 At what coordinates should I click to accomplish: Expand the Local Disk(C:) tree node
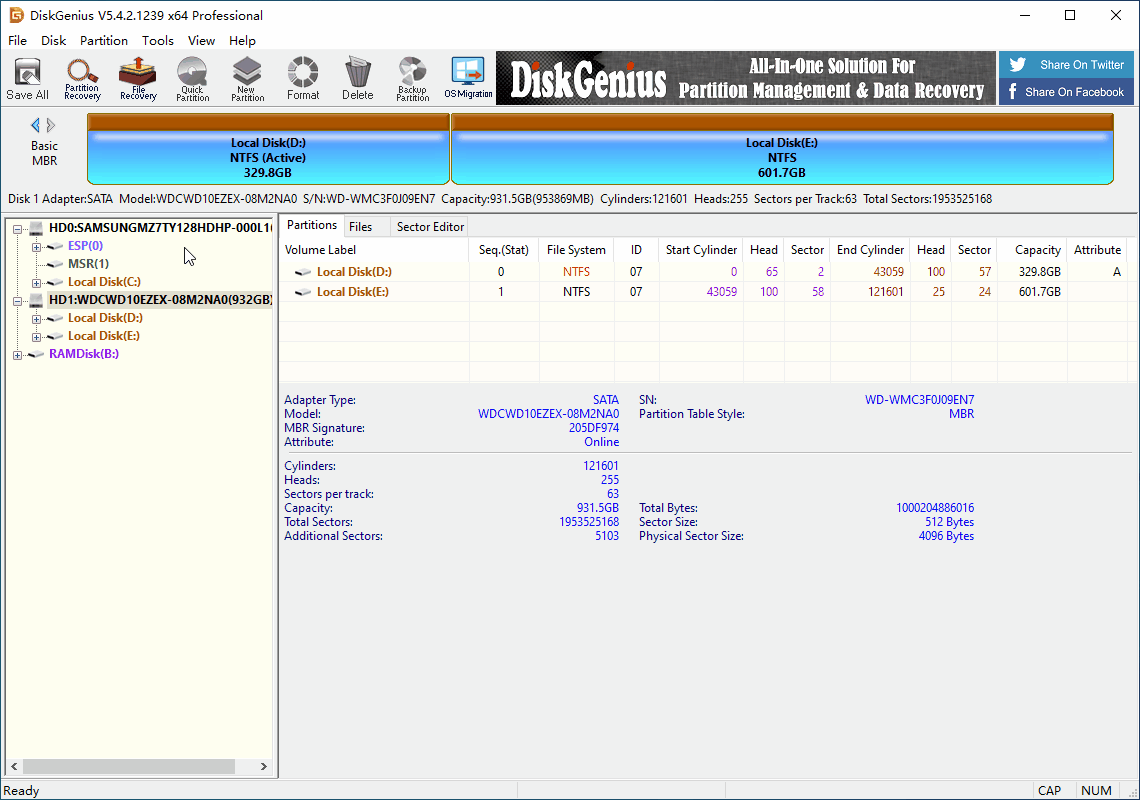click(36, 283)
